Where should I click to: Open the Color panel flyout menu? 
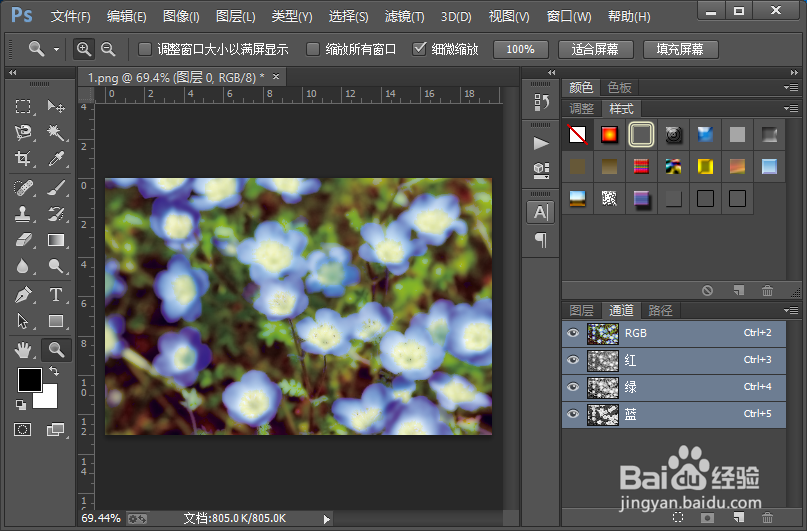click(x=791, y=87)
